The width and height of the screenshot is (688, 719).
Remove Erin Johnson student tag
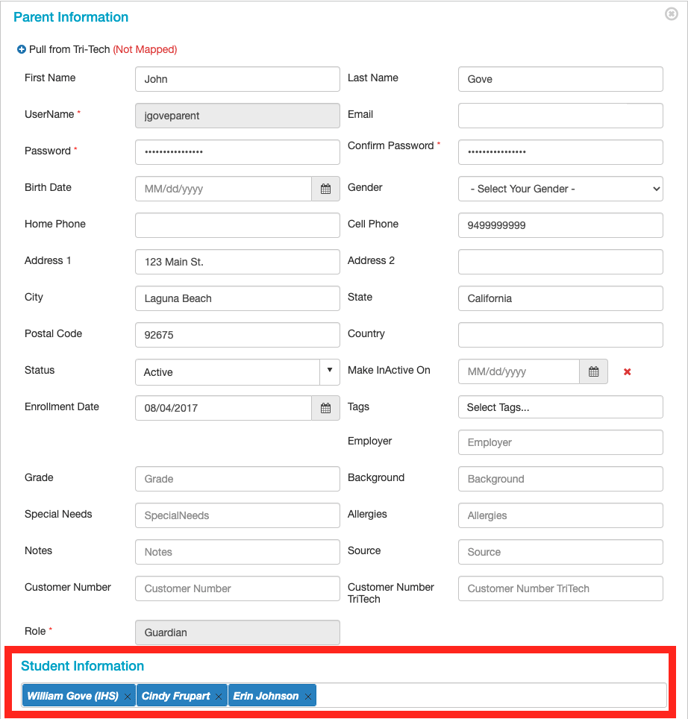click(x=308, y=697)
